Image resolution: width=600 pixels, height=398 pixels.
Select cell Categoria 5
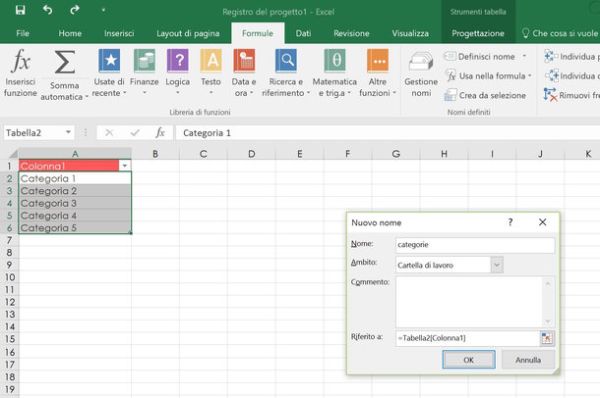pyautogui.click(x=75, y=227)
